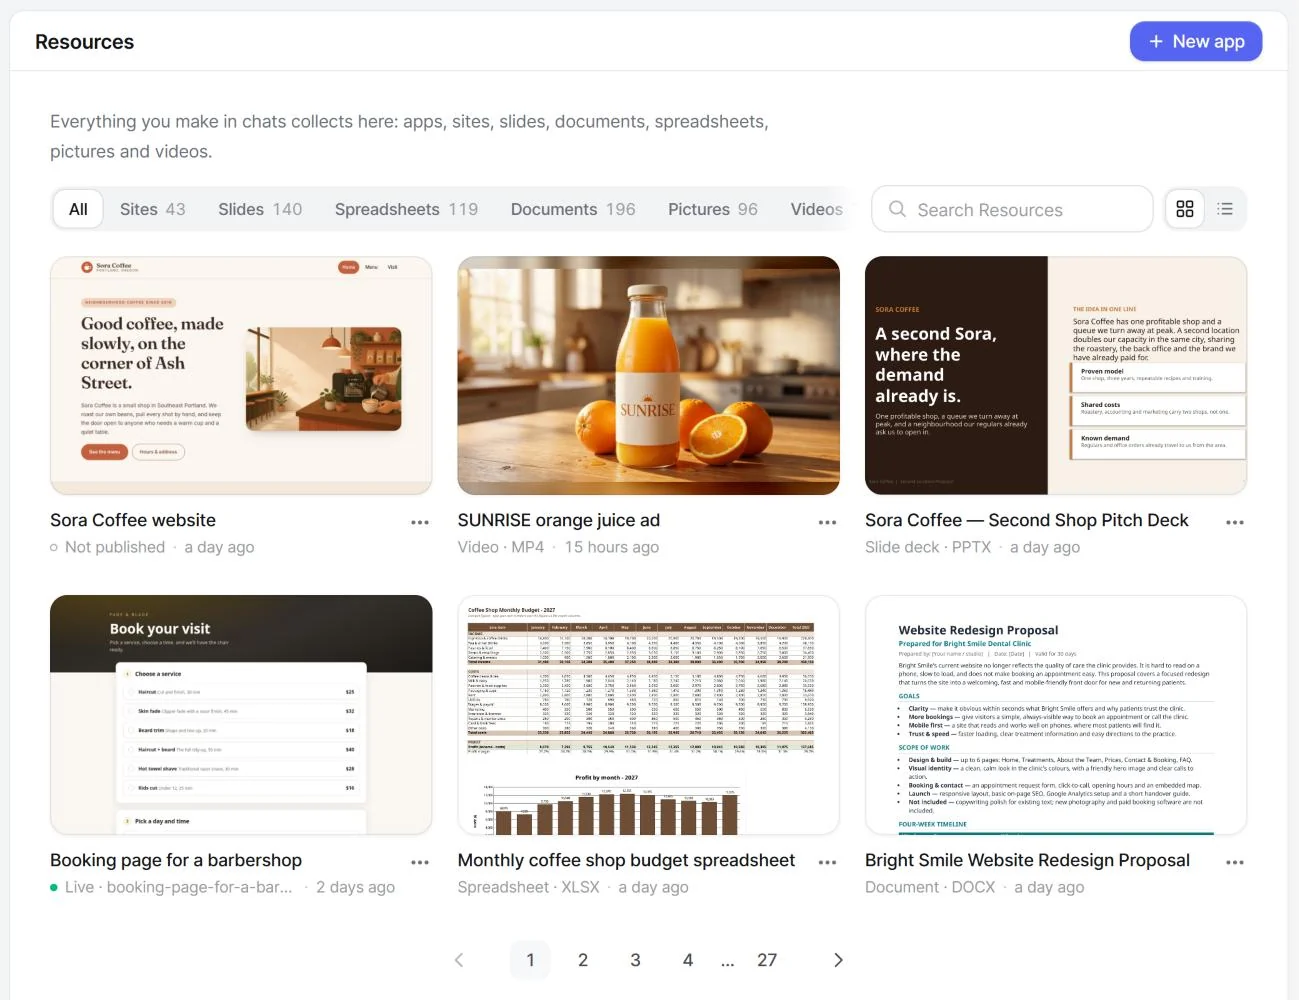Switch to grid view
Image resolution: width=1299 pixels, height=1000 pixels.
click(x=1185, y=209)
